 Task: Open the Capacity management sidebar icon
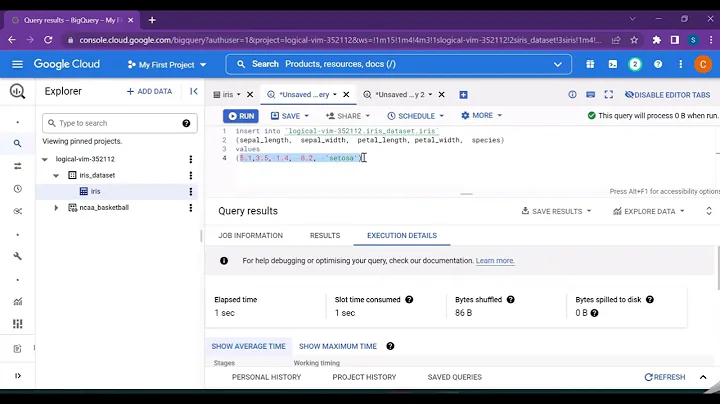17,324
